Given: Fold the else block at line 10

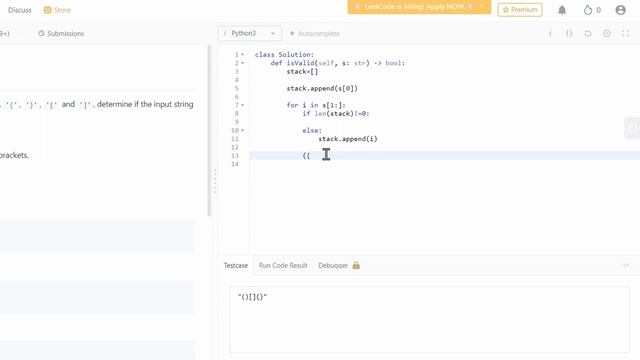Looking at the screenshot, I should click(242, 131).
